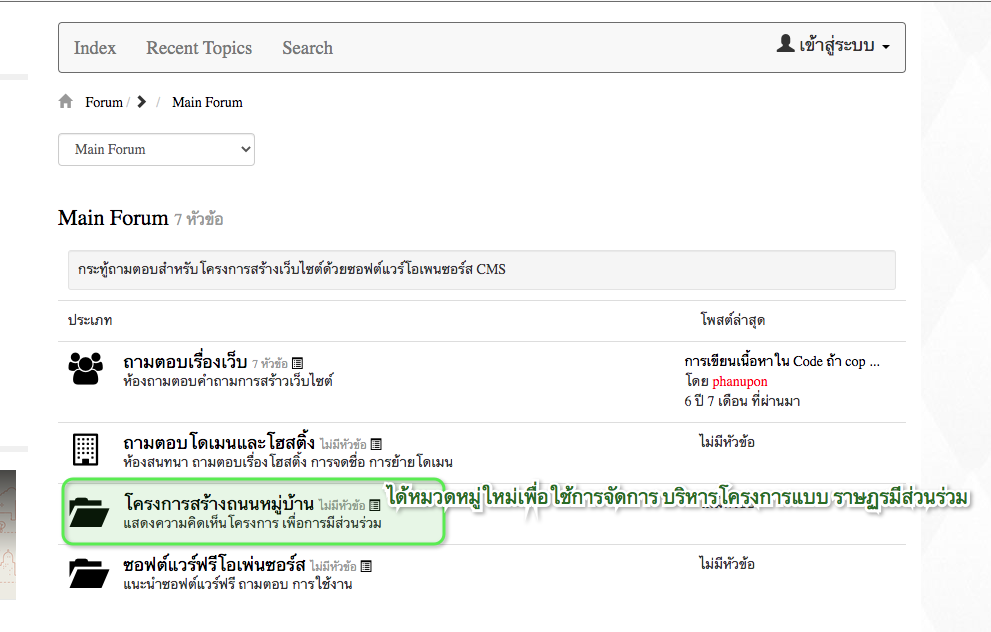Click the group people icon for ถามตอบเรื่องเว็บ
This screenshot has width=991, height=632.
click(x=85, y=369)
